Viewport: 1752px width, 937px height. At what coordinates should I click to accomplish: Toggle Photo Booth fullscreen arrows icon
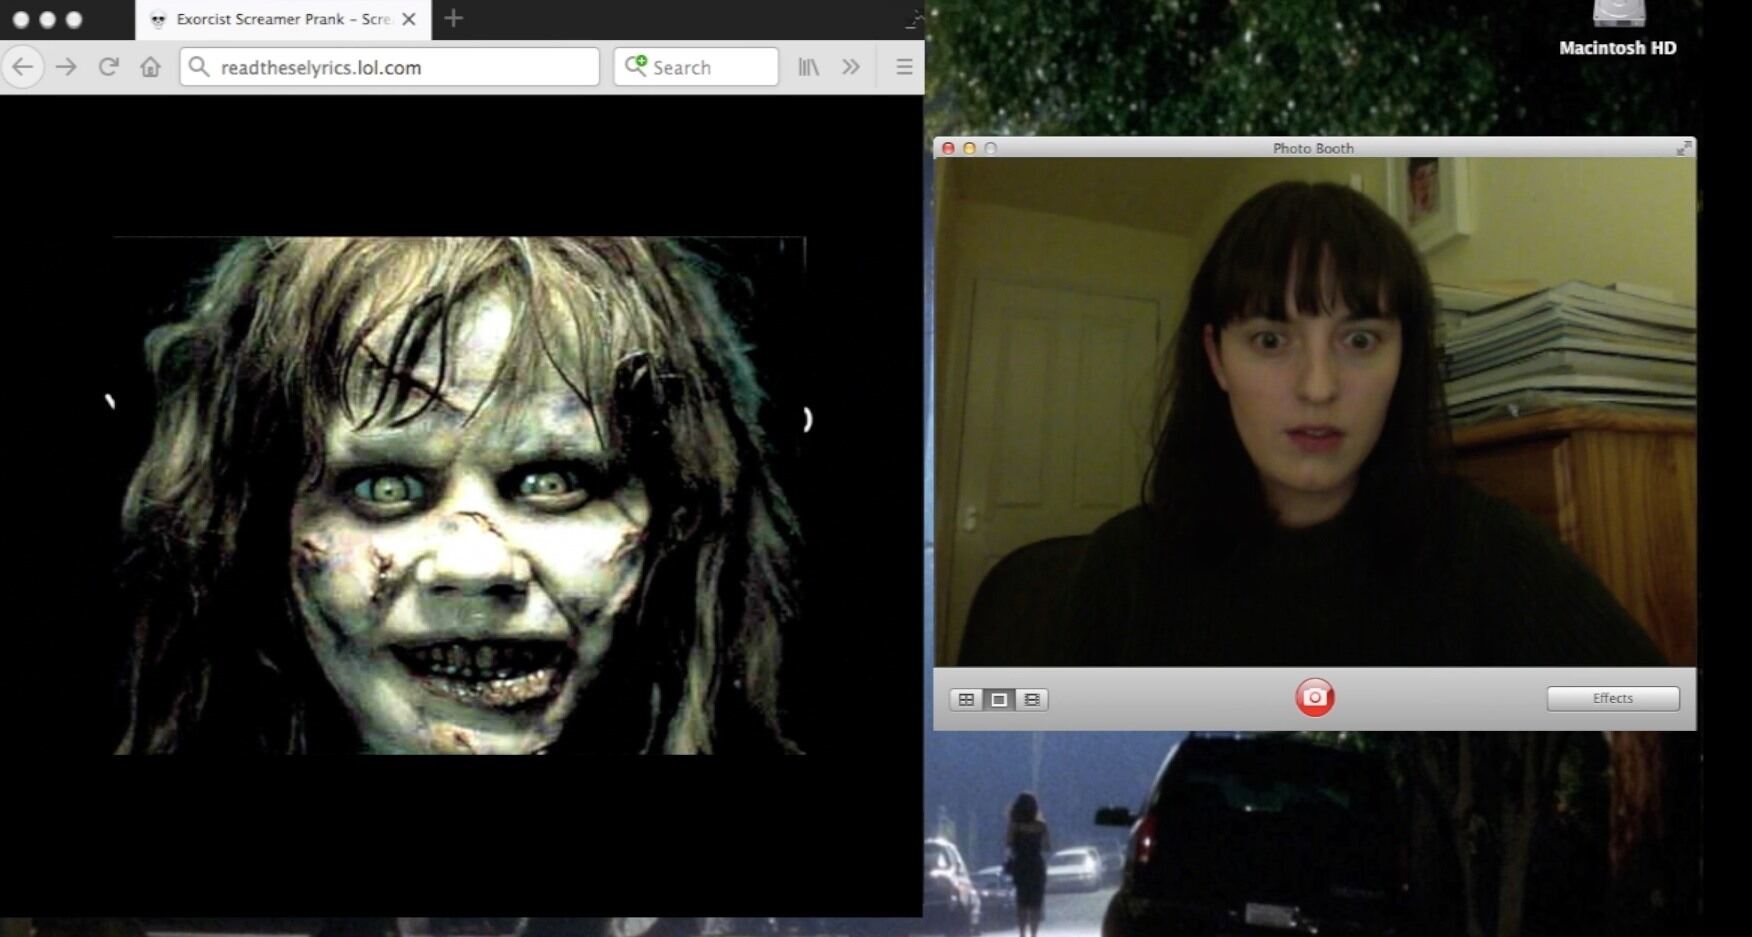coord(1684,148)
